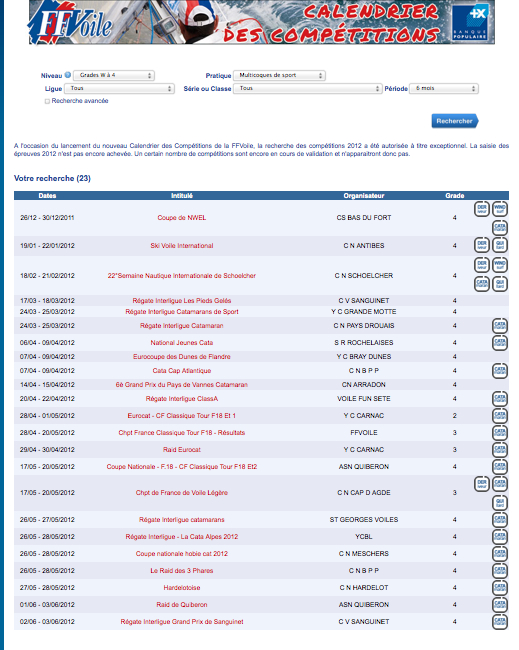Screen dimensions: 519x650
Task: Click Catamaran icon in Chpt France Voile Légère row
Action: coord(500,484)
